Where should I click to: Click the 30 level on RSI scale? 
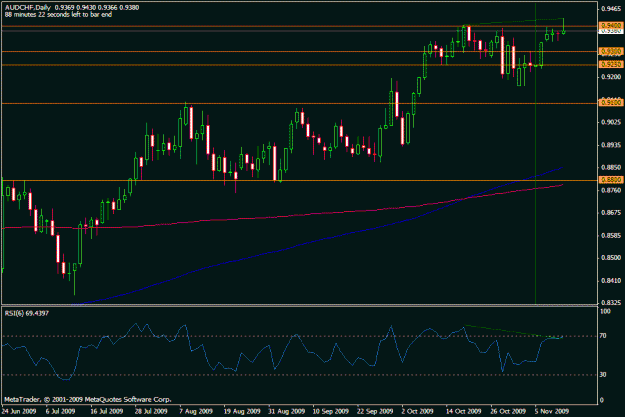click(603, 375)
